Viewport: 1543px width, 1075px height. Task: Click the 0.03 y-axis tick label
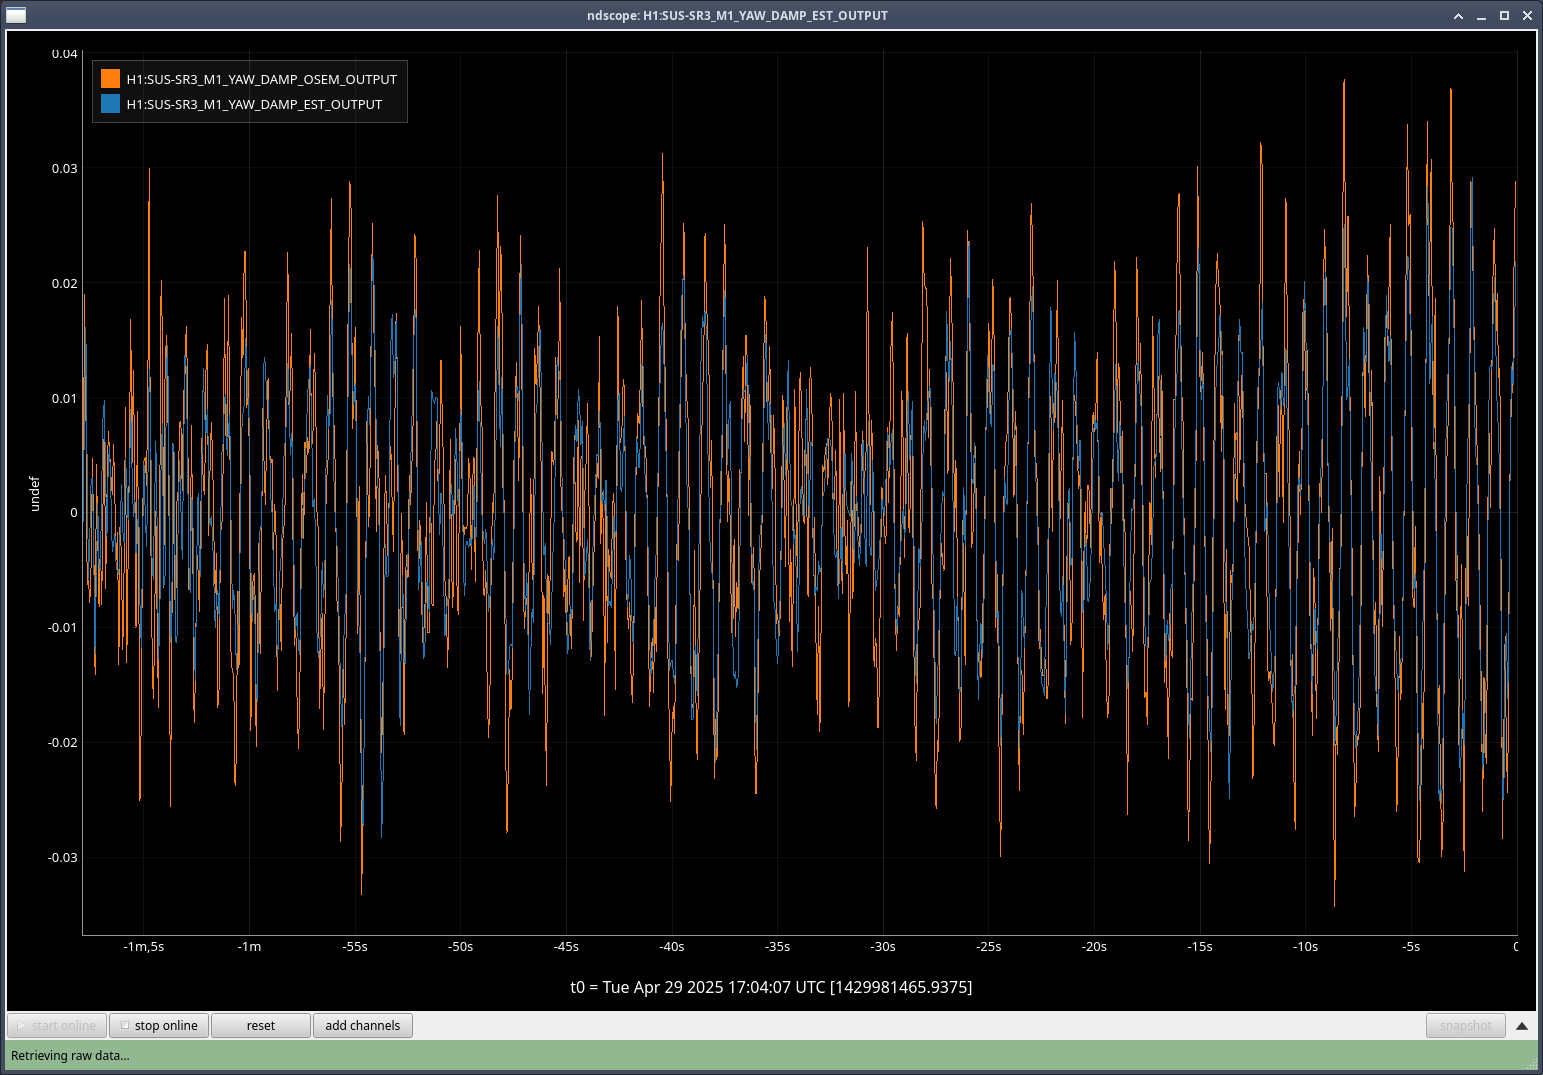65,168
